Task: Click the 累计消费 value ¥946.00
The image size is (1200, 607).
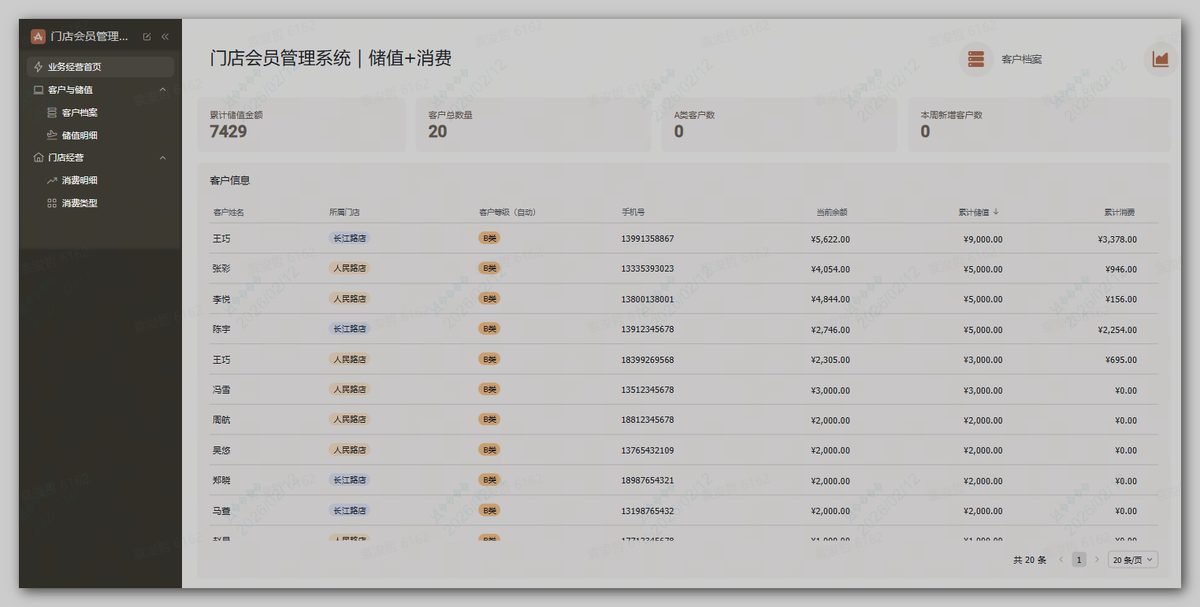Action: [x=1121, y=269]
